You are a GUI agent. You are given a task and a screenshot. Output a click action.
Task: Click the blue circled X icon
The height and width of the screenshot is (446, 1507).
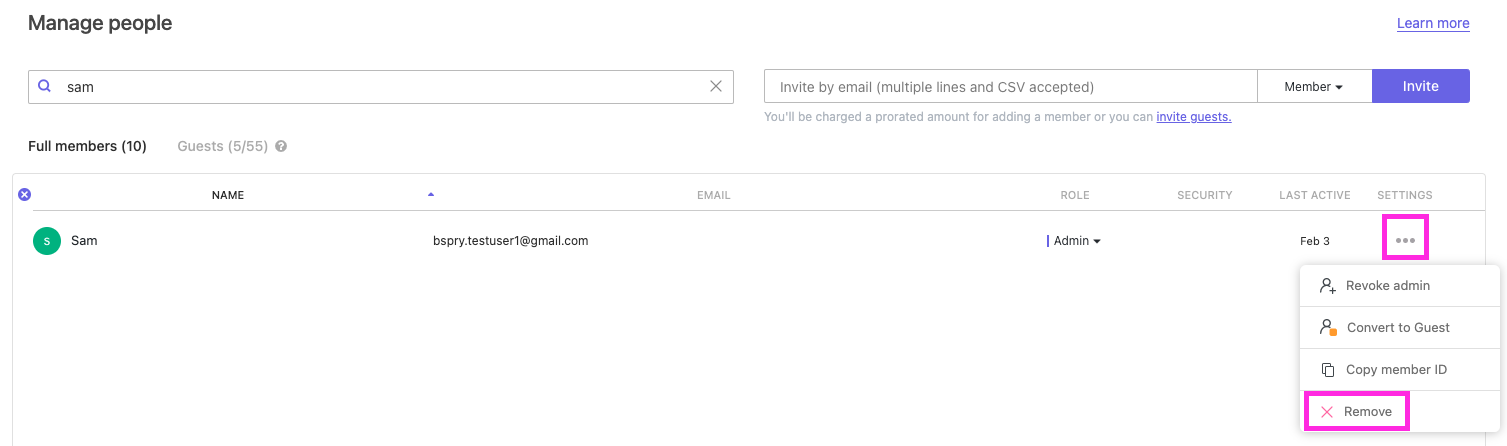pyautogui.click(x=25, y=195)
